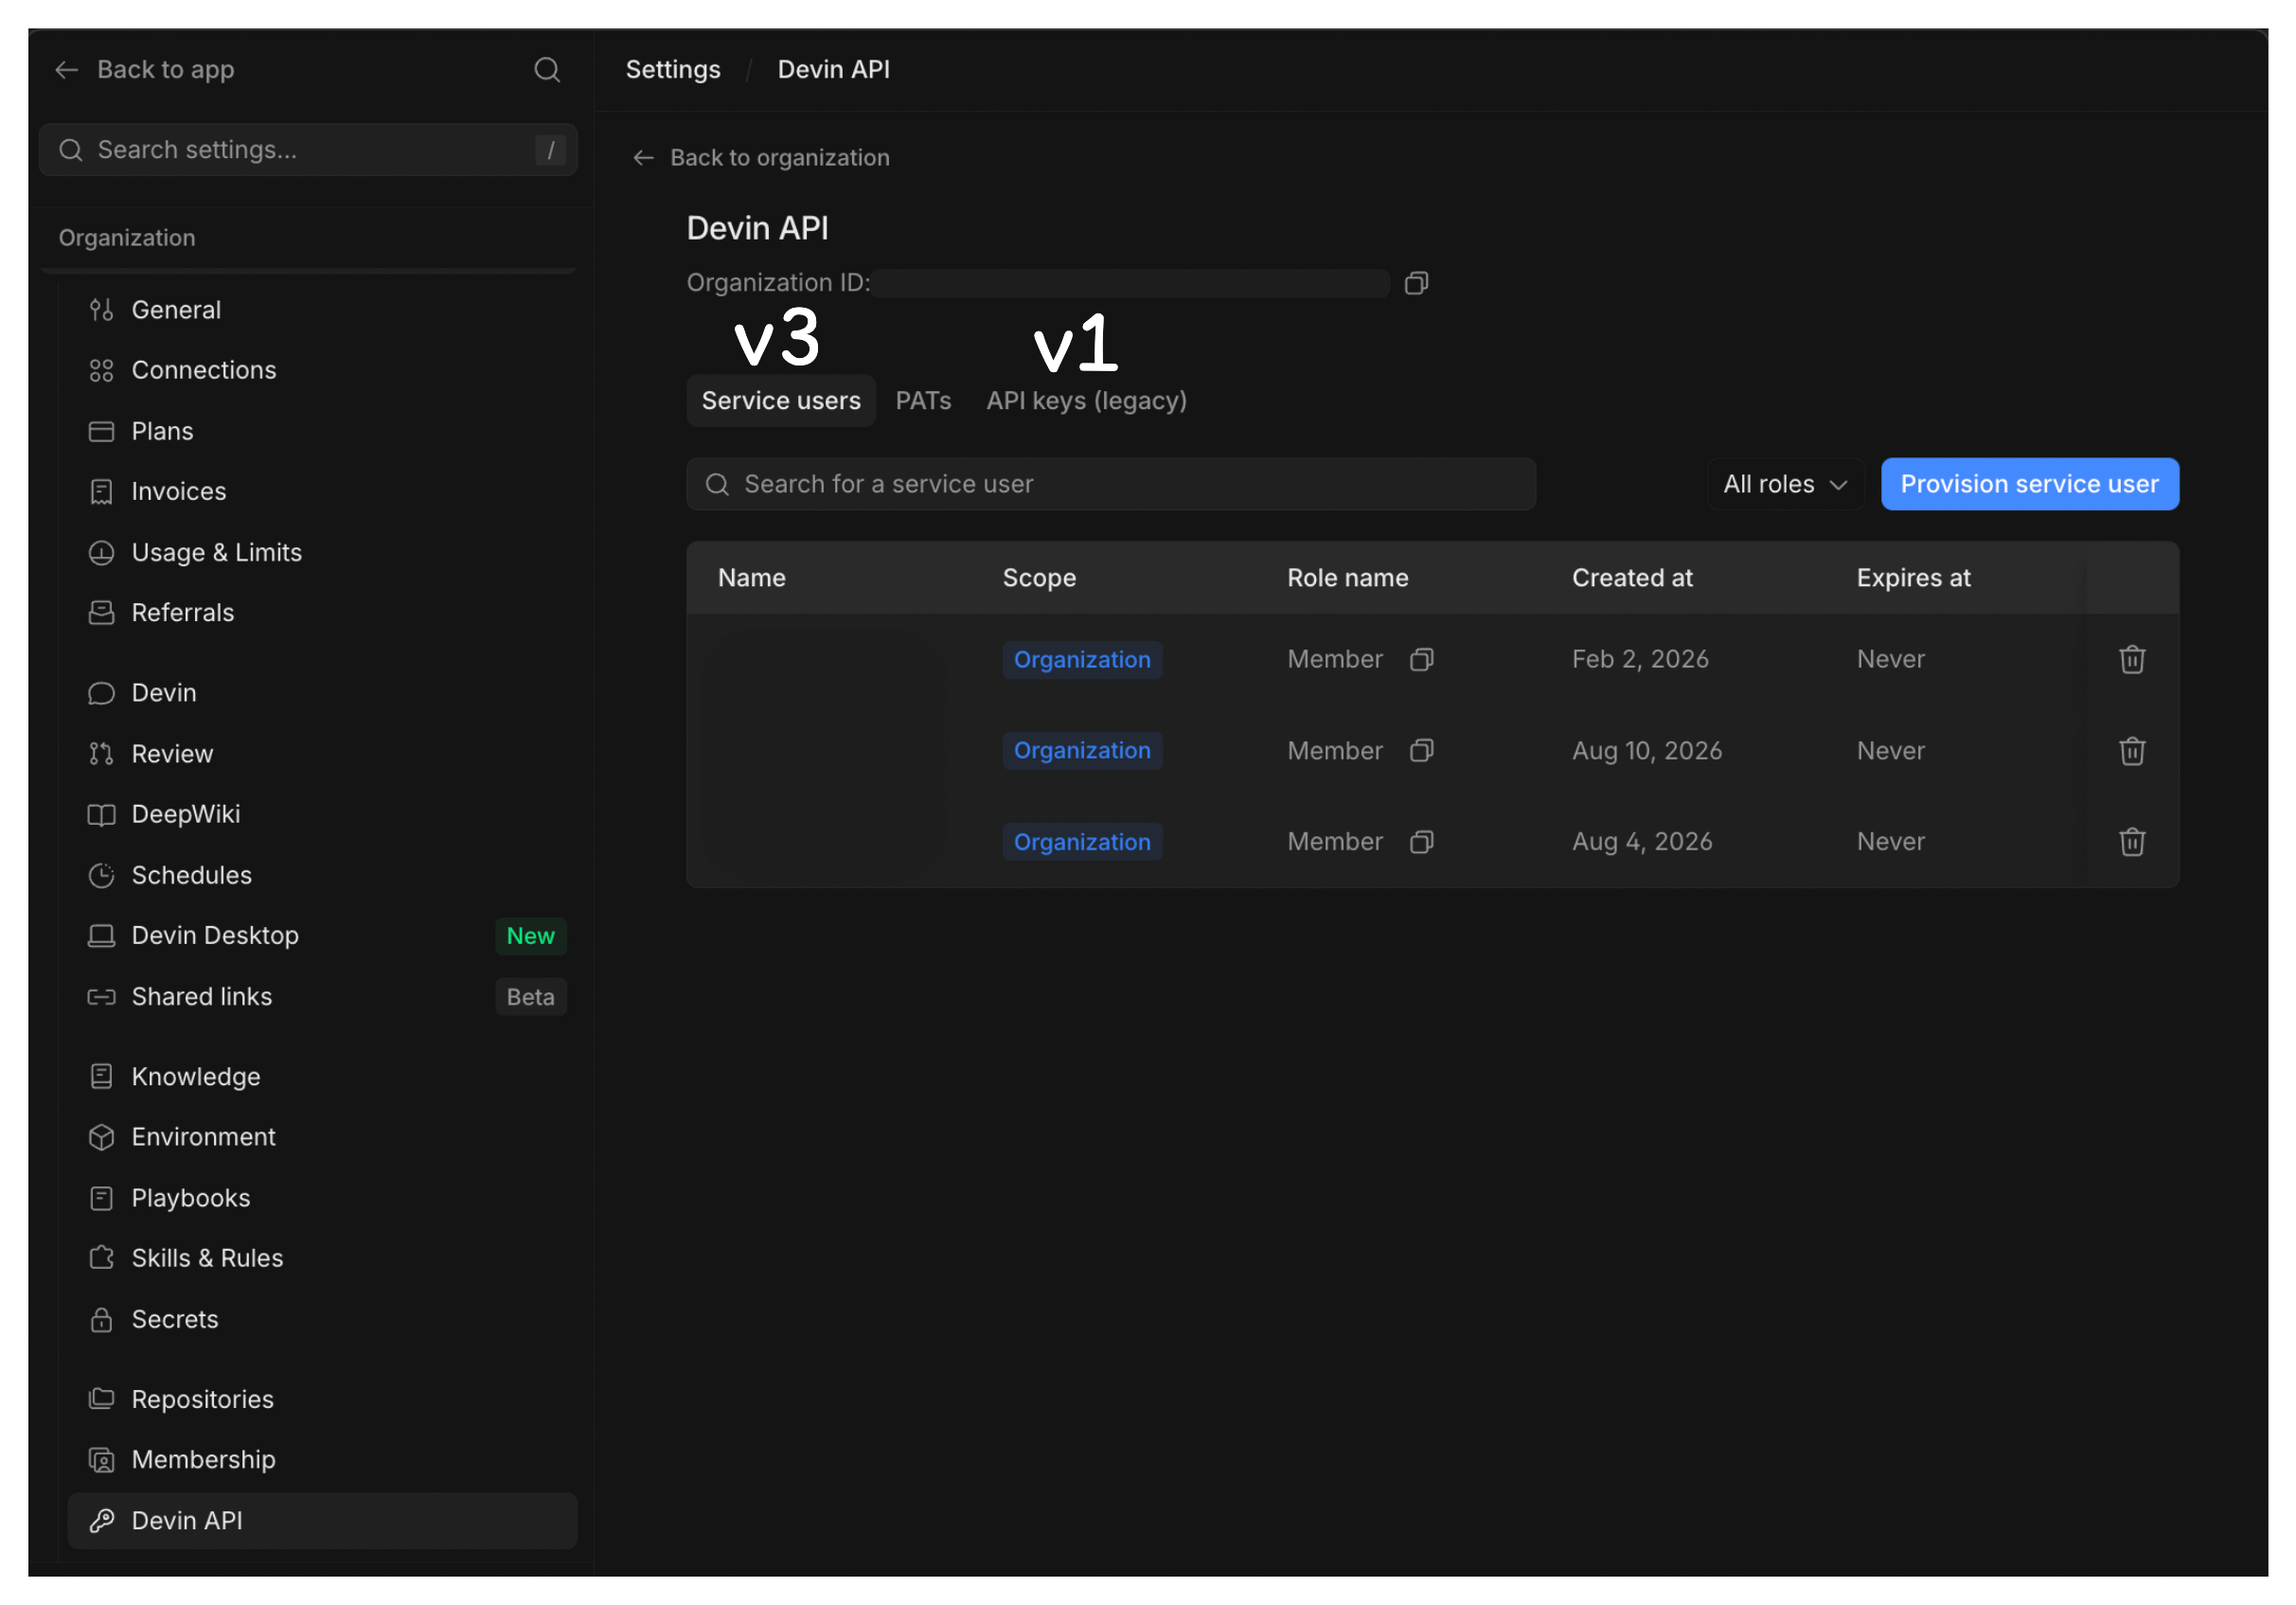Image resolution: width=2296 pixels, height=1605 pixels.
Task: Select Devin API in the sidebar
Action: (x=322, y=1521)
